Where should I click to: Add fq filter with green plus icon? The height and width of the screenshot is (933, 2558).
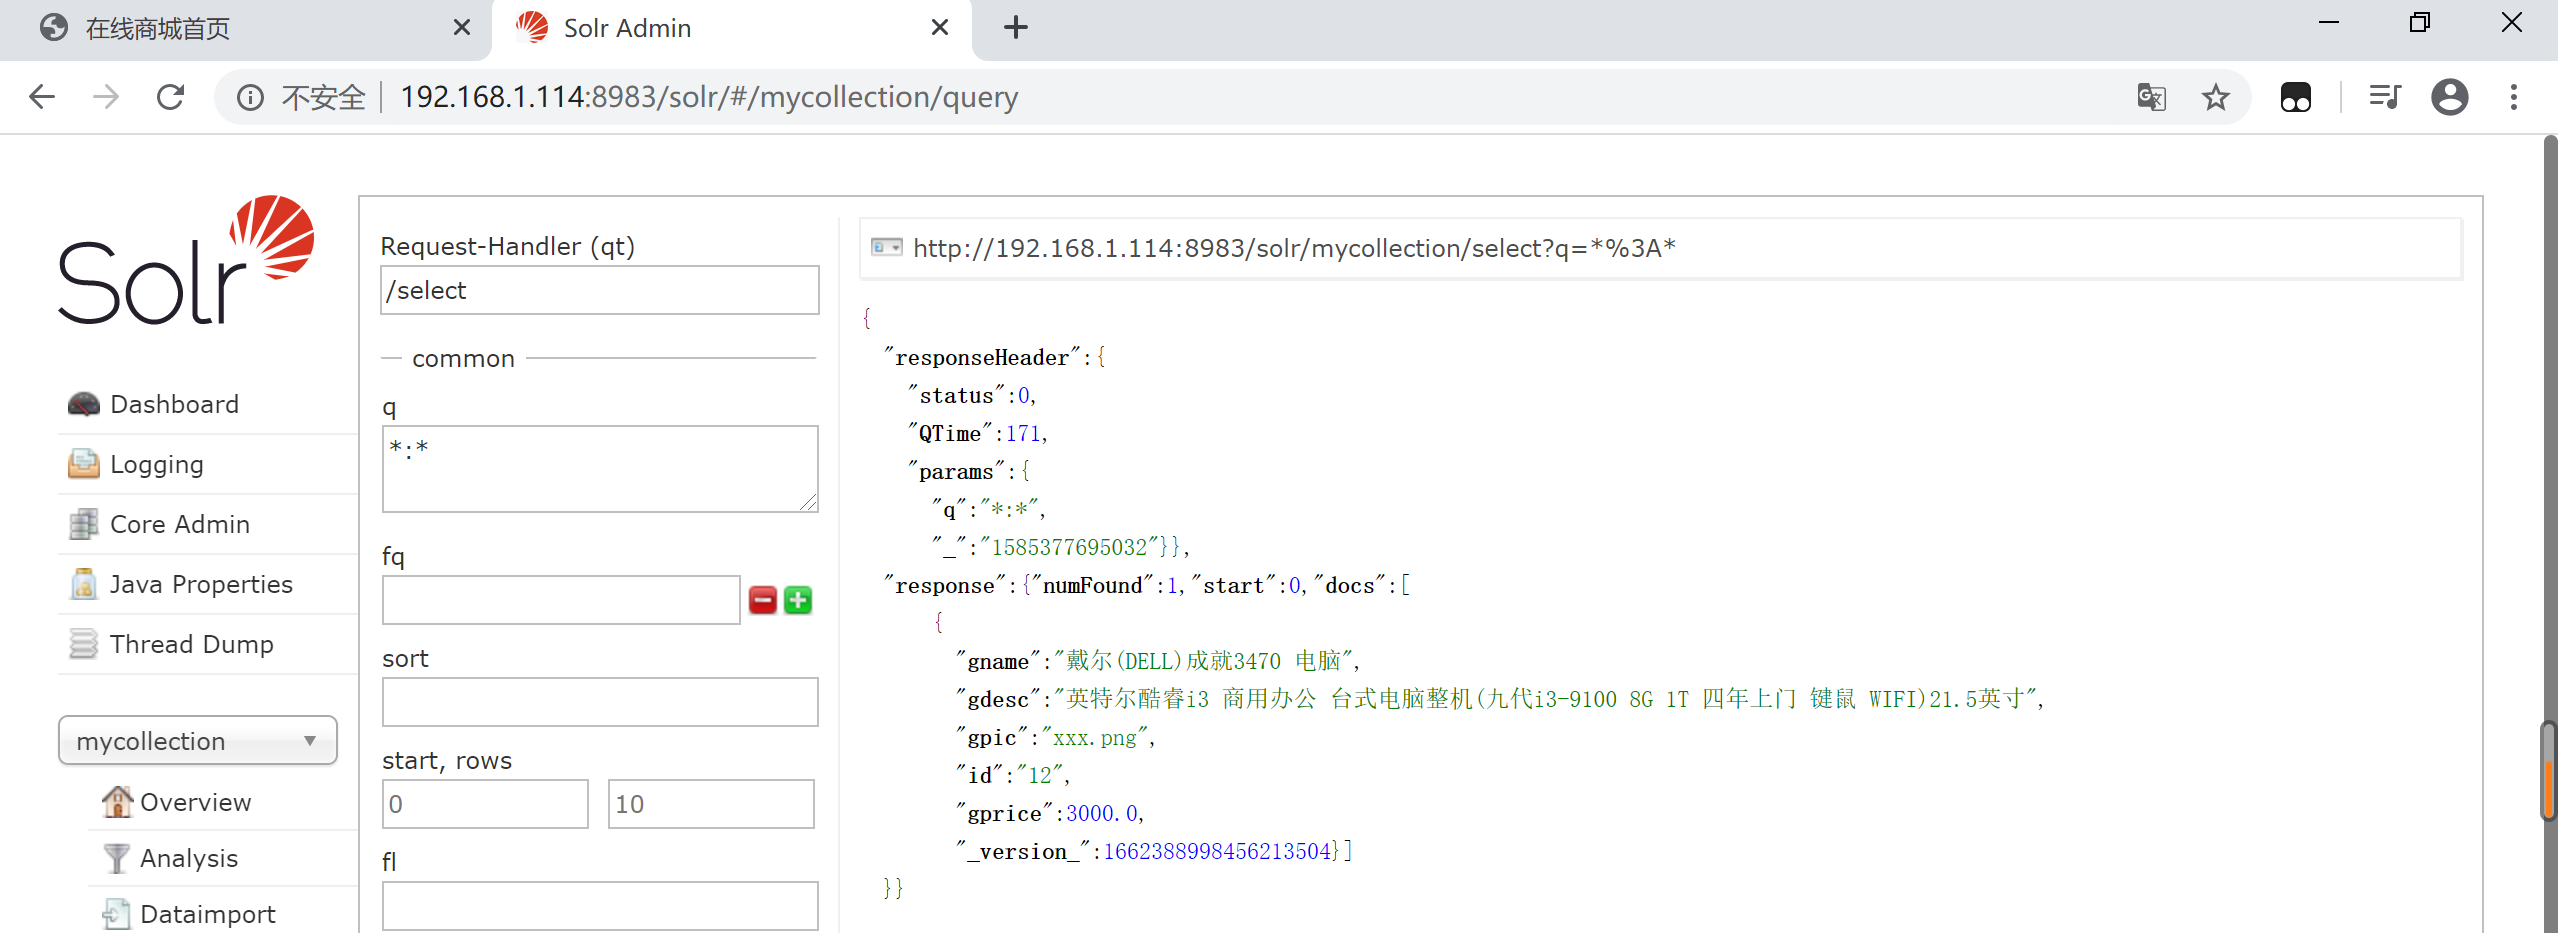(x=798, y=600)
